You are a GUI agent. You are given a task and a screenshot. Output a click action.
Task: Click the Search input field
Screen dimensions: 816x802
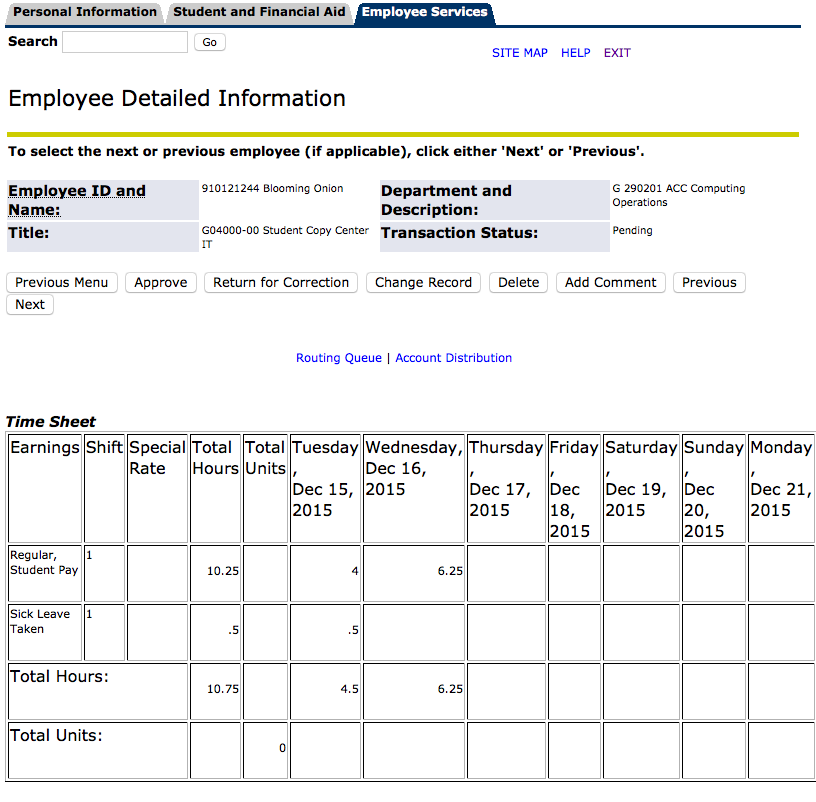click(125, 42)
